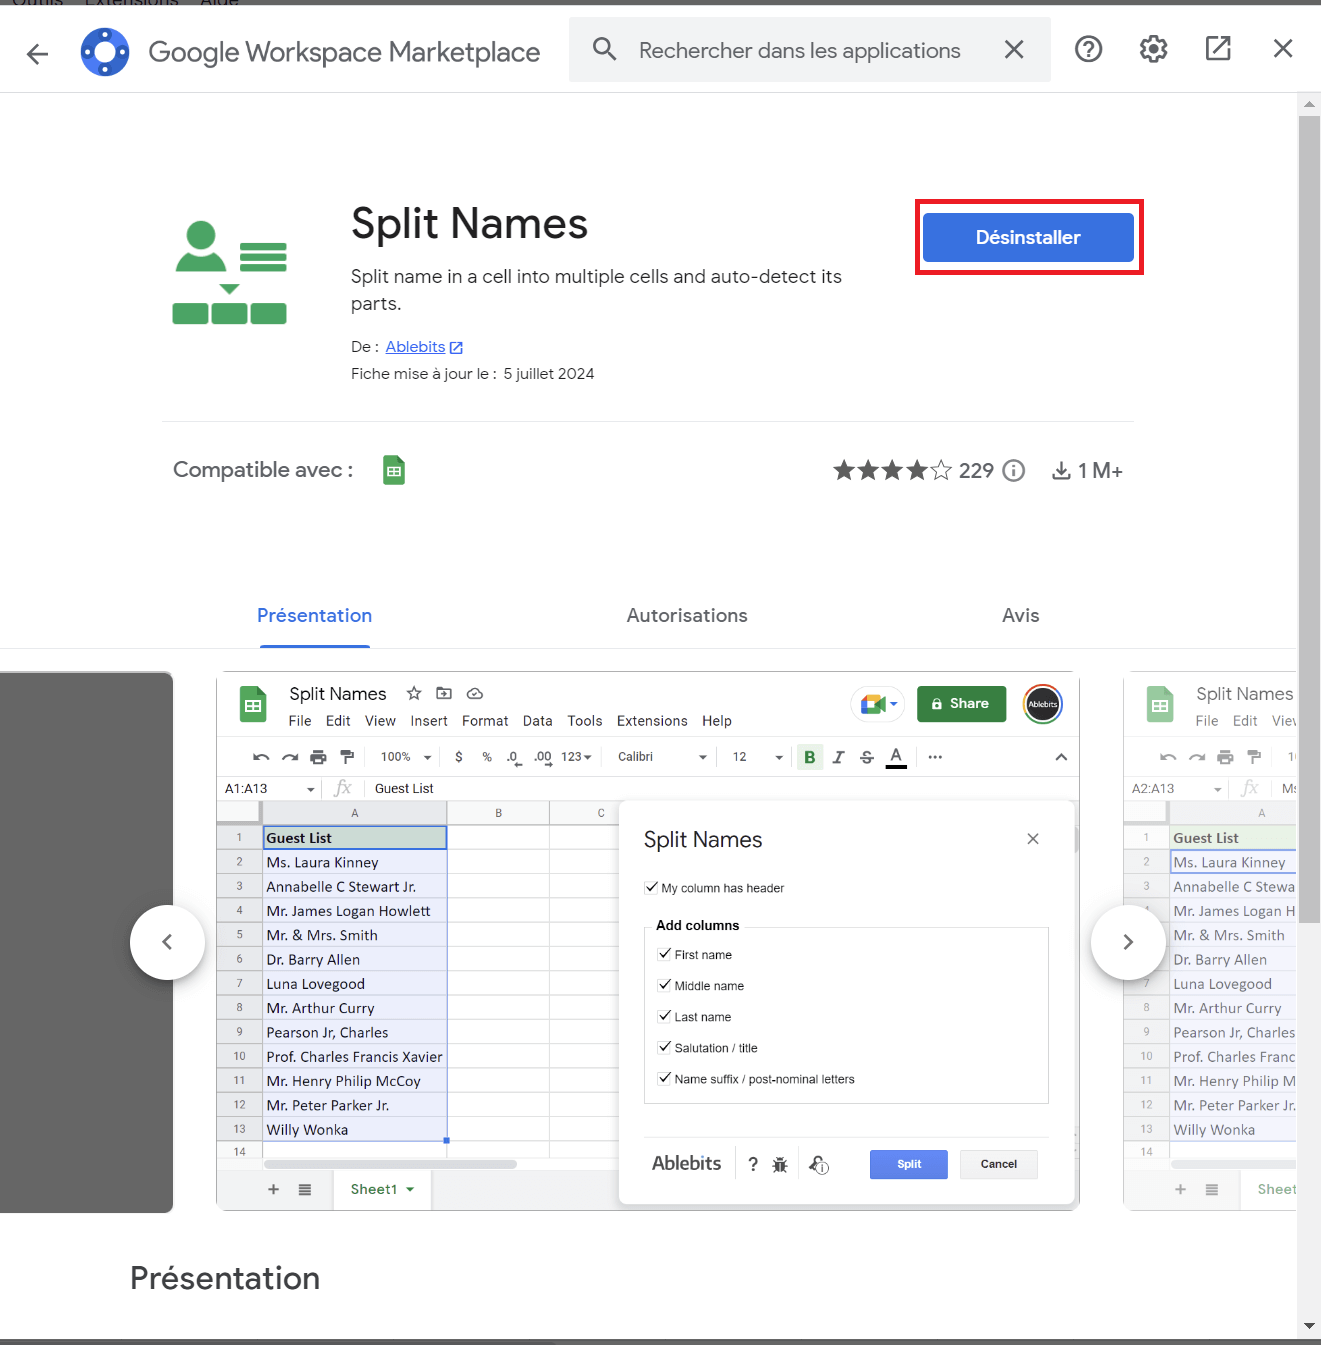Image resolution: width=1321 pixels, height=1345 pixels.
Task: Click the rating info icon beside 229
Action: click(x=1014, y=471)
